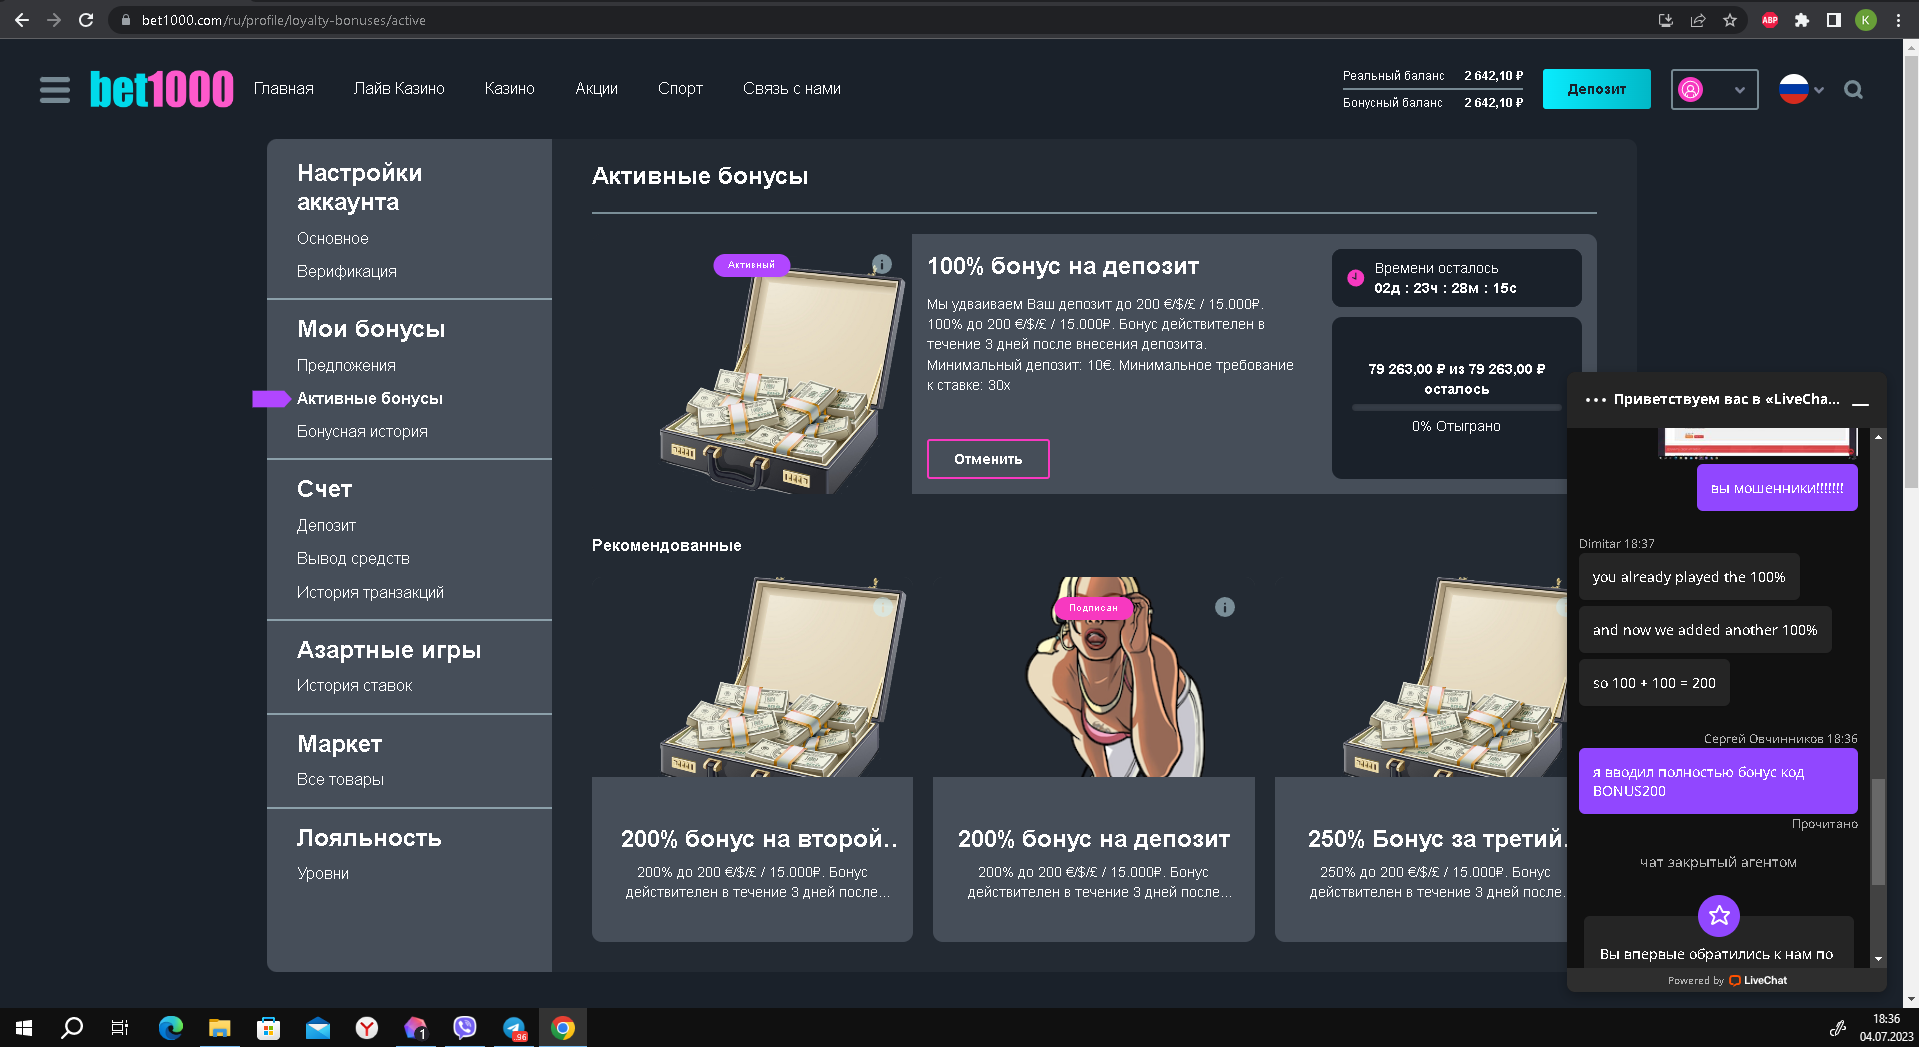The image size is (1919, 1047).
Task: Select Активные бонусы in the sidebar
Action: pos(370,399)
